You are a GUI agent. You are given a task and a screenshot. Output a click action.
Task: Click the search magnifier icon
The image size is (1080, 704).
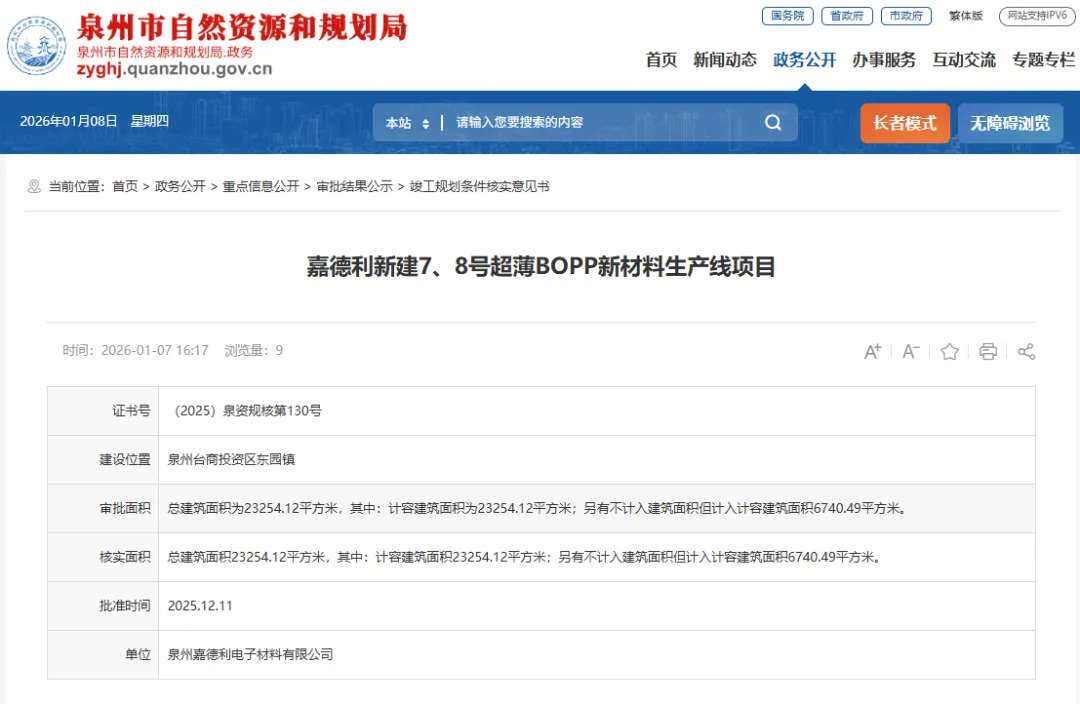coord(773,123)
